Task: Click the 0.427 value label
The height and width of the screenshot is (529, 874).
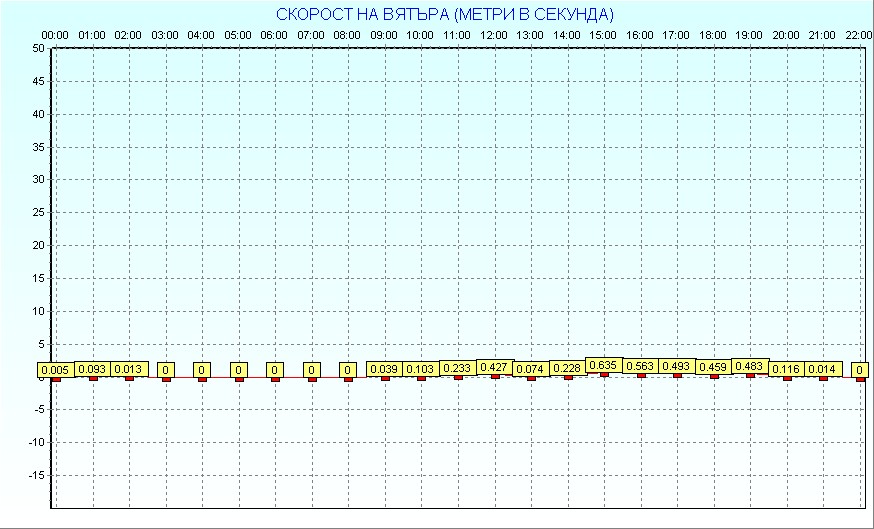Action: pyautogui.click(x=494, y=367)
